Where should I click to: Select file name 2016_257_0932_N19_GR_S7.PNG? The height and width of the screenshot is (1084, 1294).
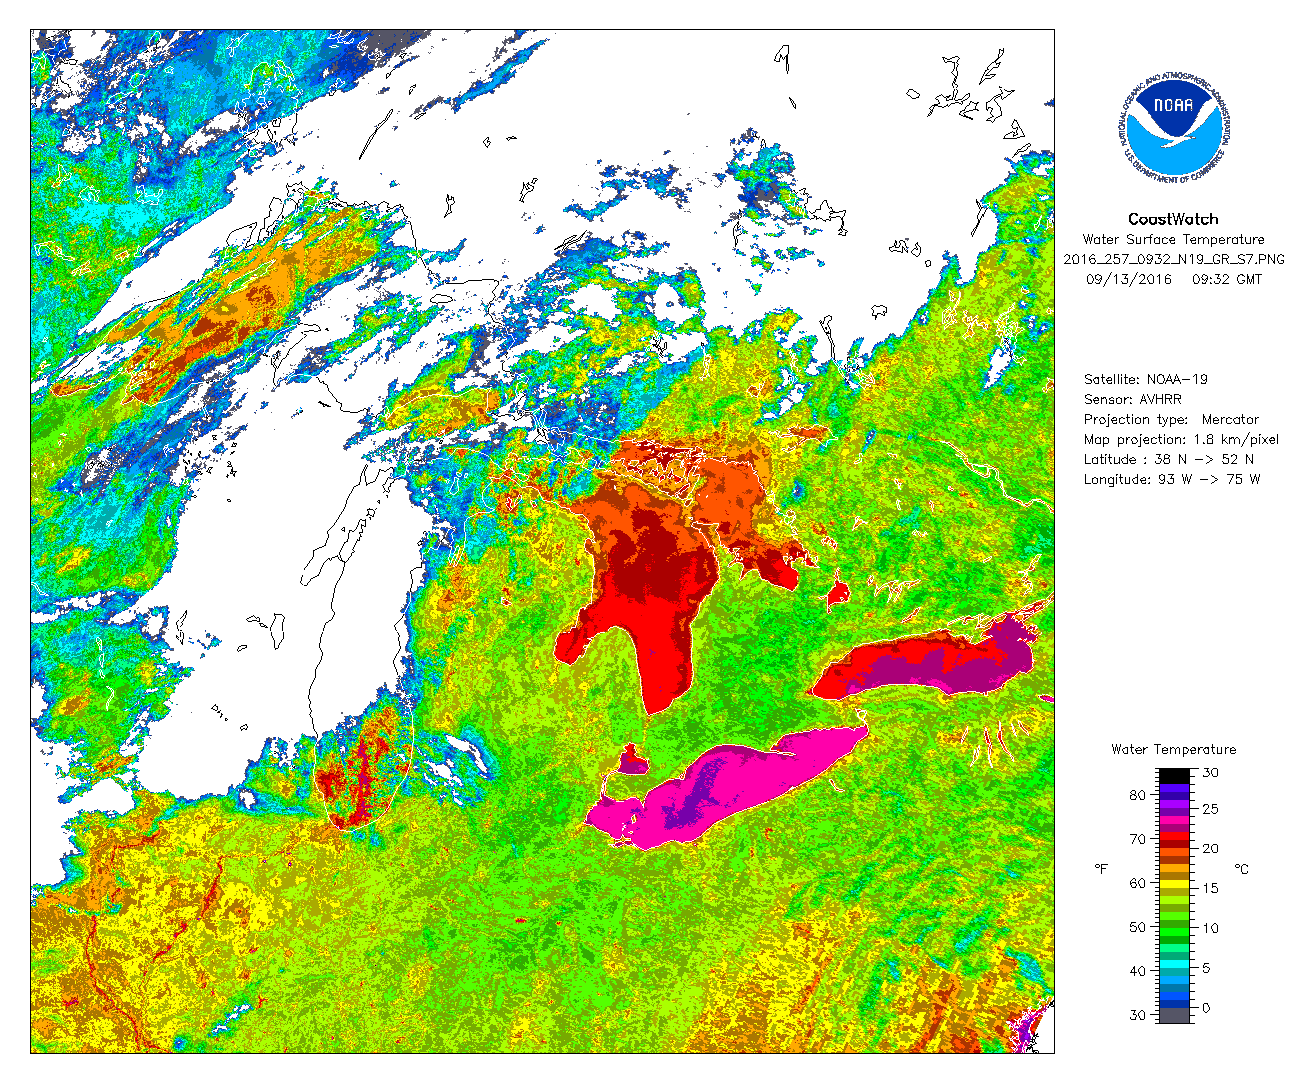coord(1173,259)
